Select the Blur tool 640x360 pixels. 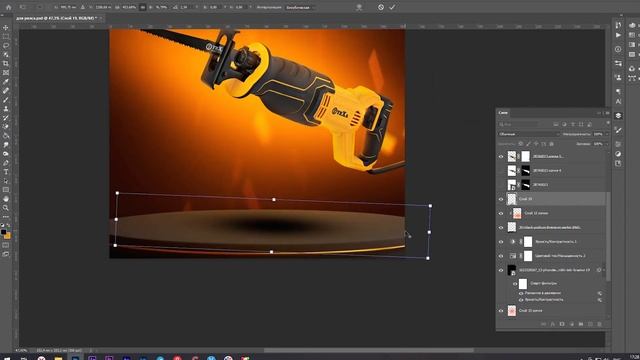pos(6,144)
